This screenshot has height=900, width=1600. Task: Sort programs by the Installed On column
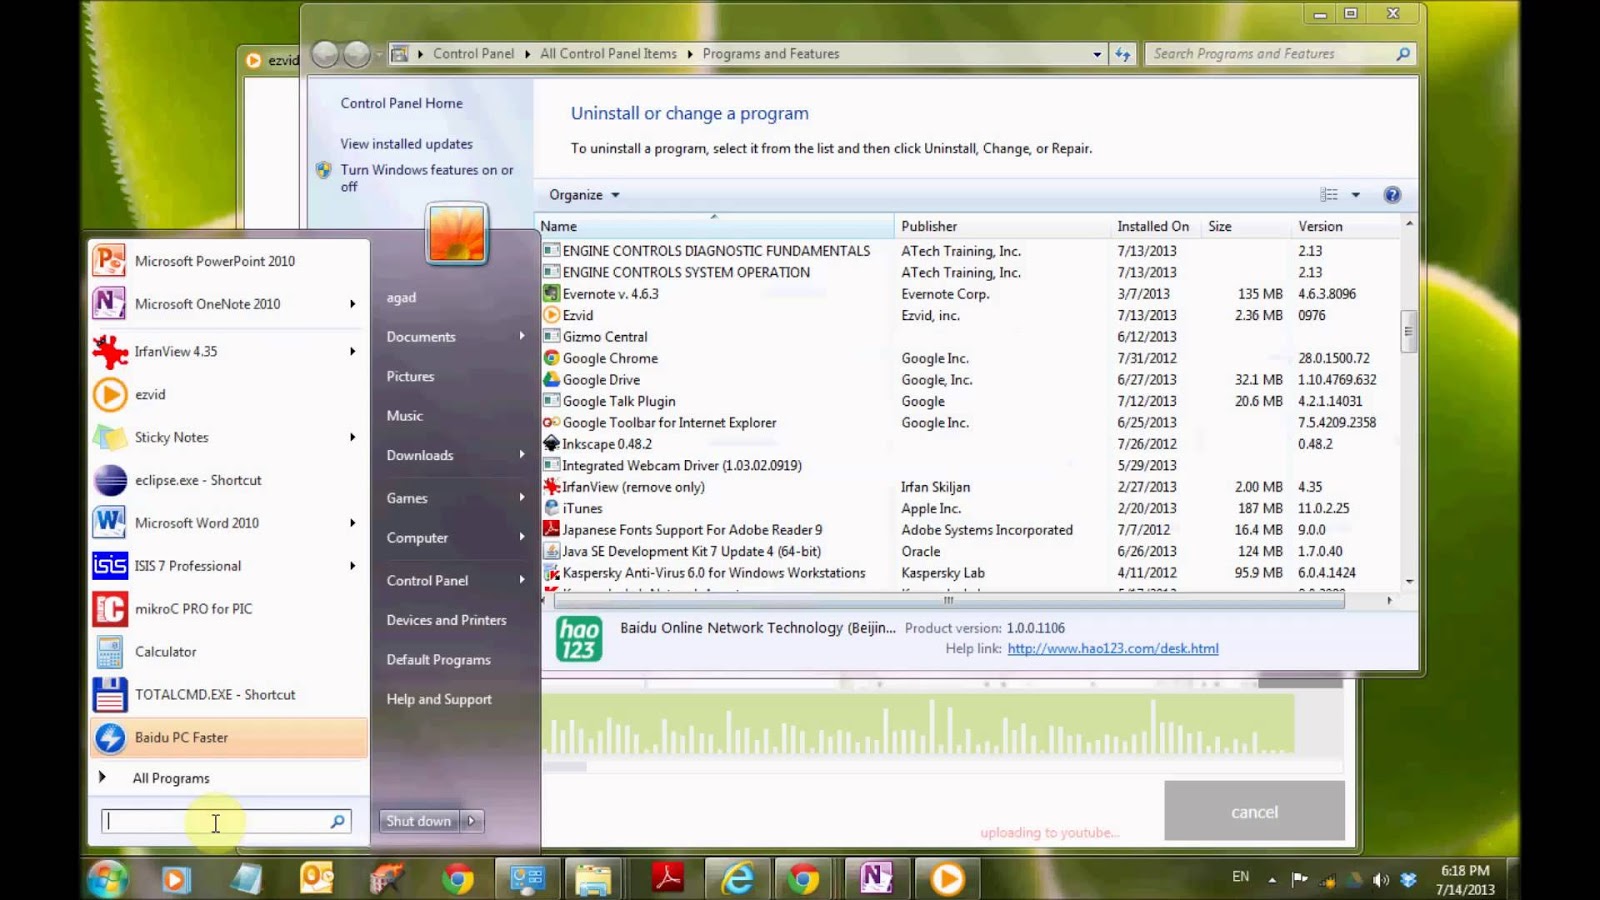click(1153, 226)
